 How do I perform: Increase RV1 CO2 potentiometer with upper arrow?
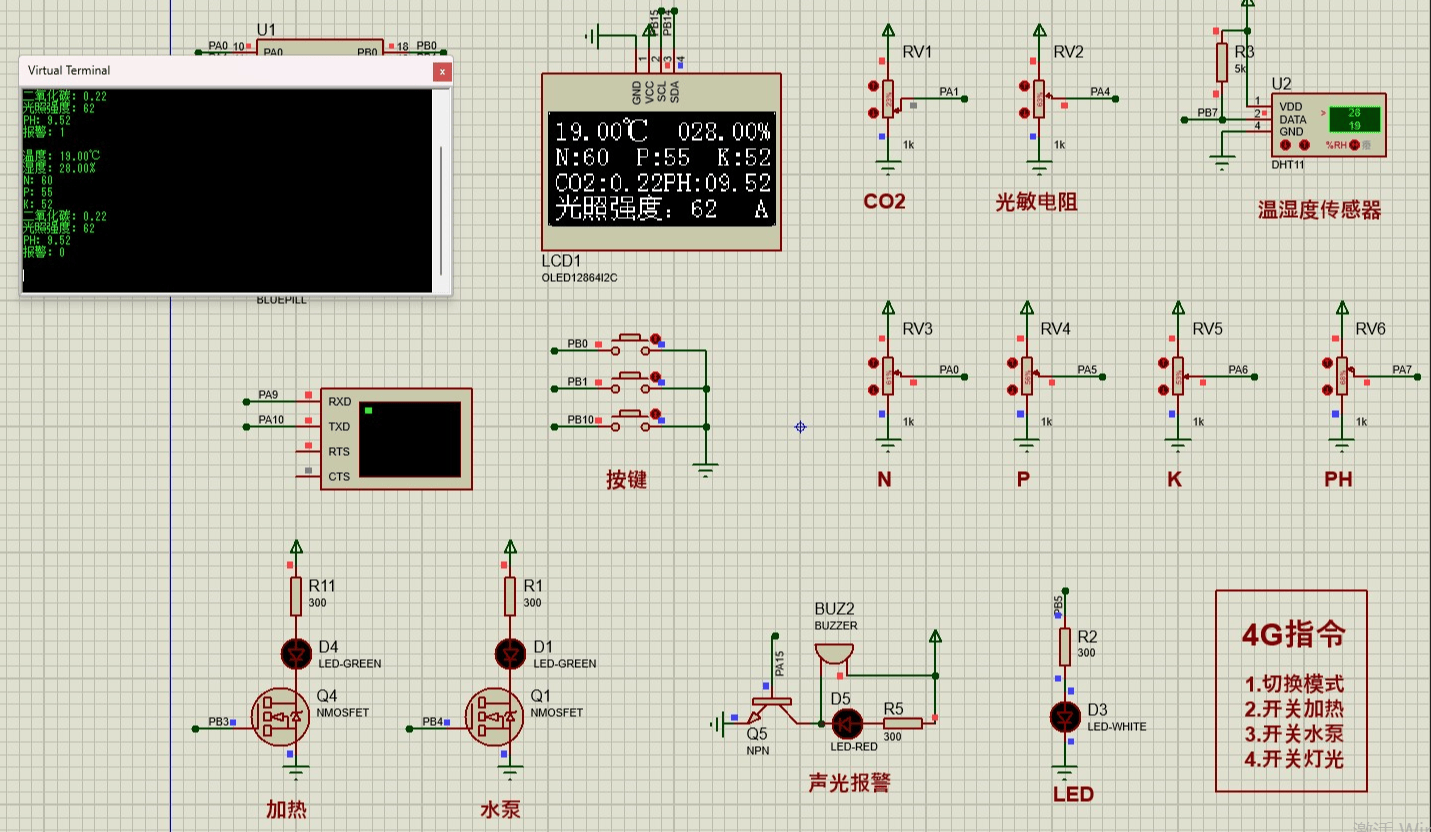pyautogui.click(x=874, y=87)
